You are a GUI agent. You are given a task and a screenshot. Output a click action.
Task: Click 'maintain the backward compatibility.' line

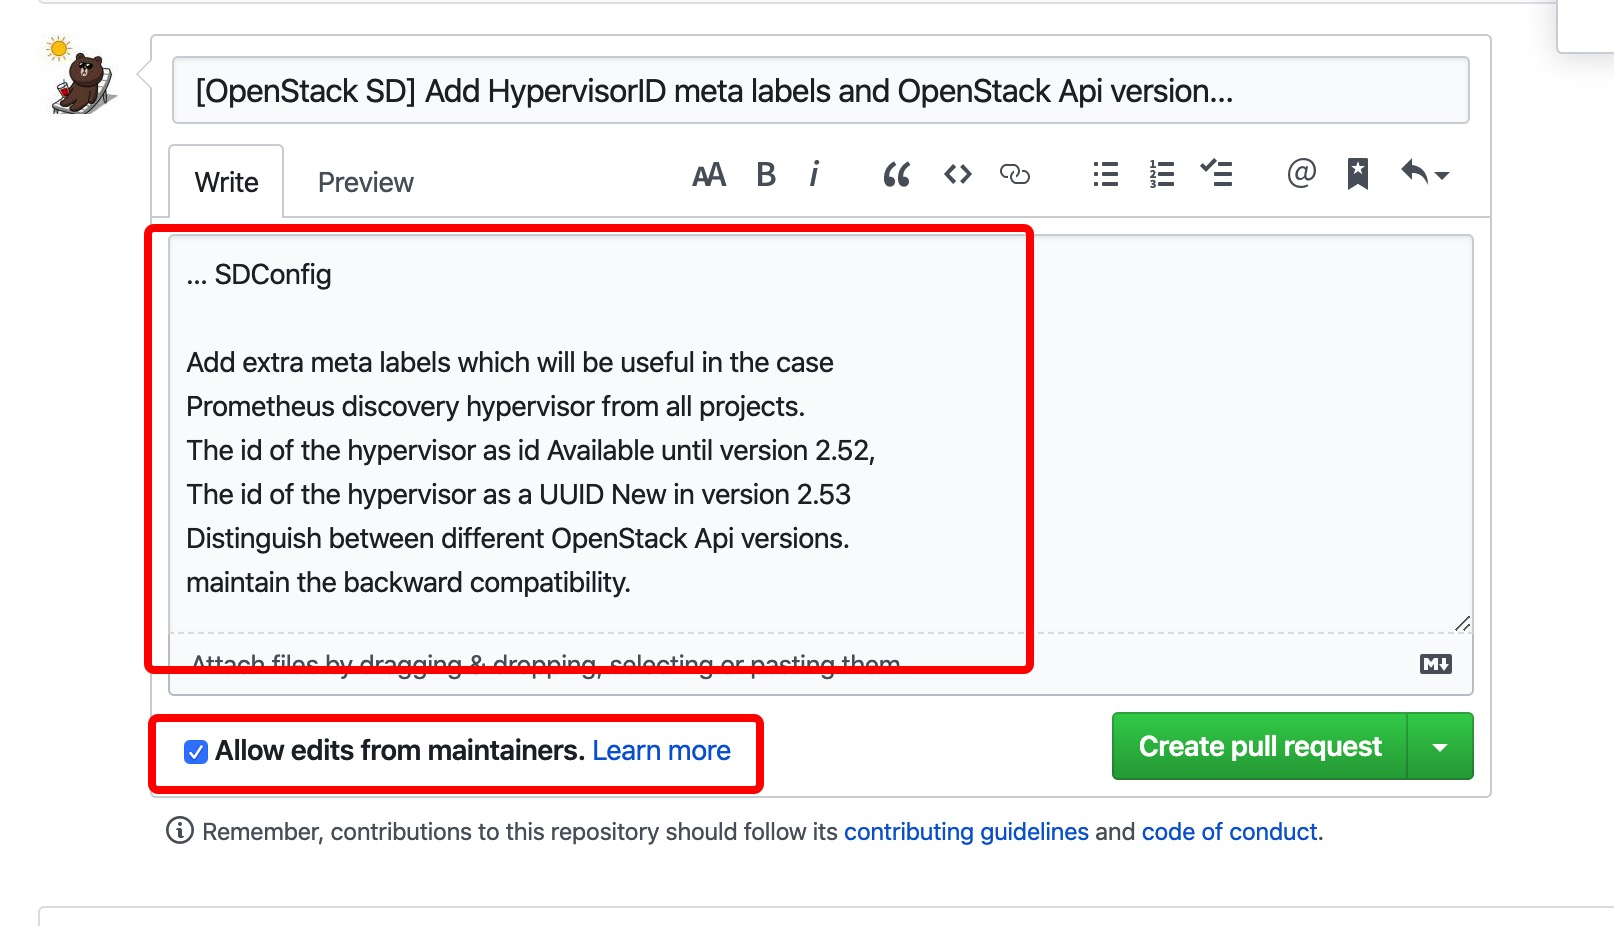pyautogui.click(x=408, y=582)
